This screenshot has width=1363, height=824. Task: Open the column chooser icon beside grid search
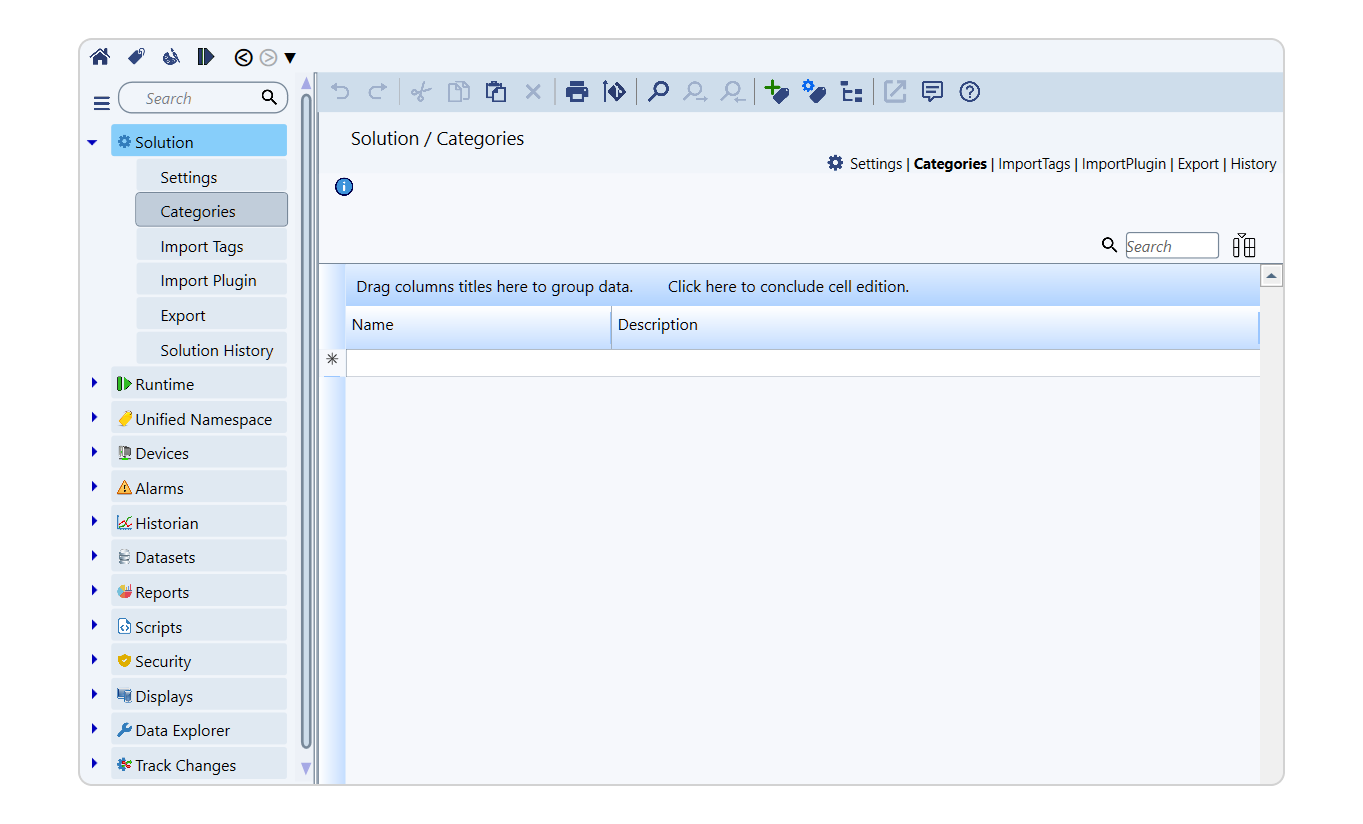(x=1244, y=245)
